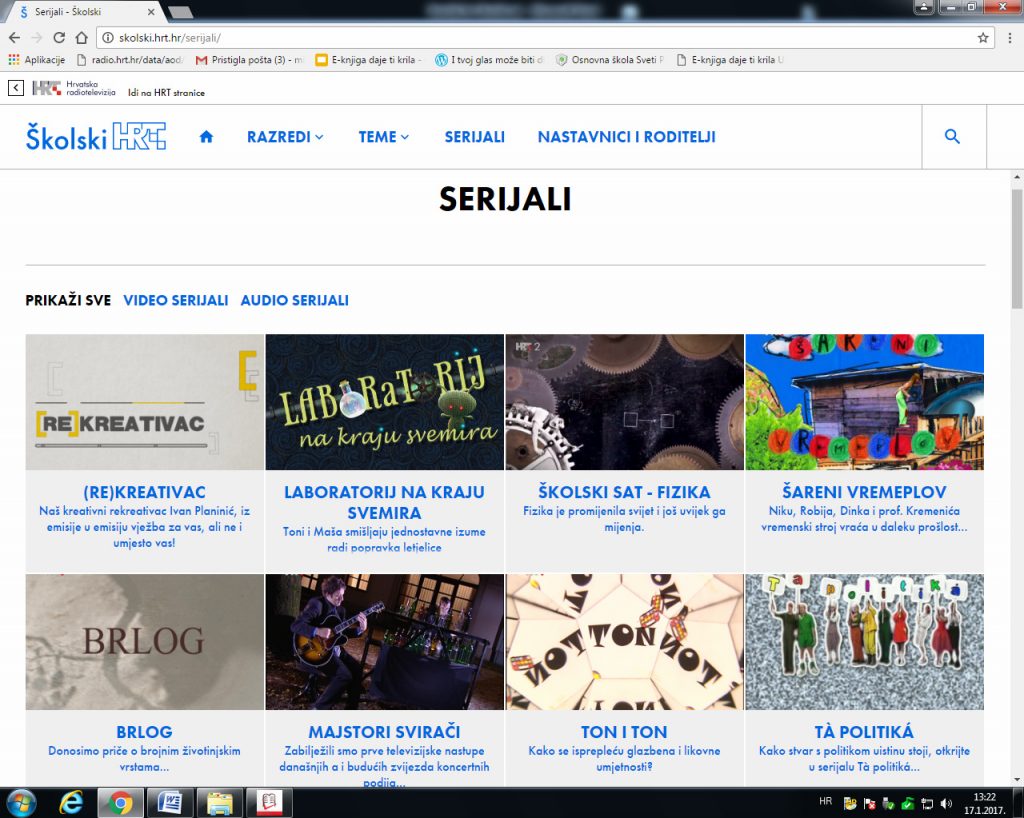Open the Apps (Aplikacije) bookmarks shortcut
The width and height of the screenshot is (1024, 818).
[x=37, y=60]
